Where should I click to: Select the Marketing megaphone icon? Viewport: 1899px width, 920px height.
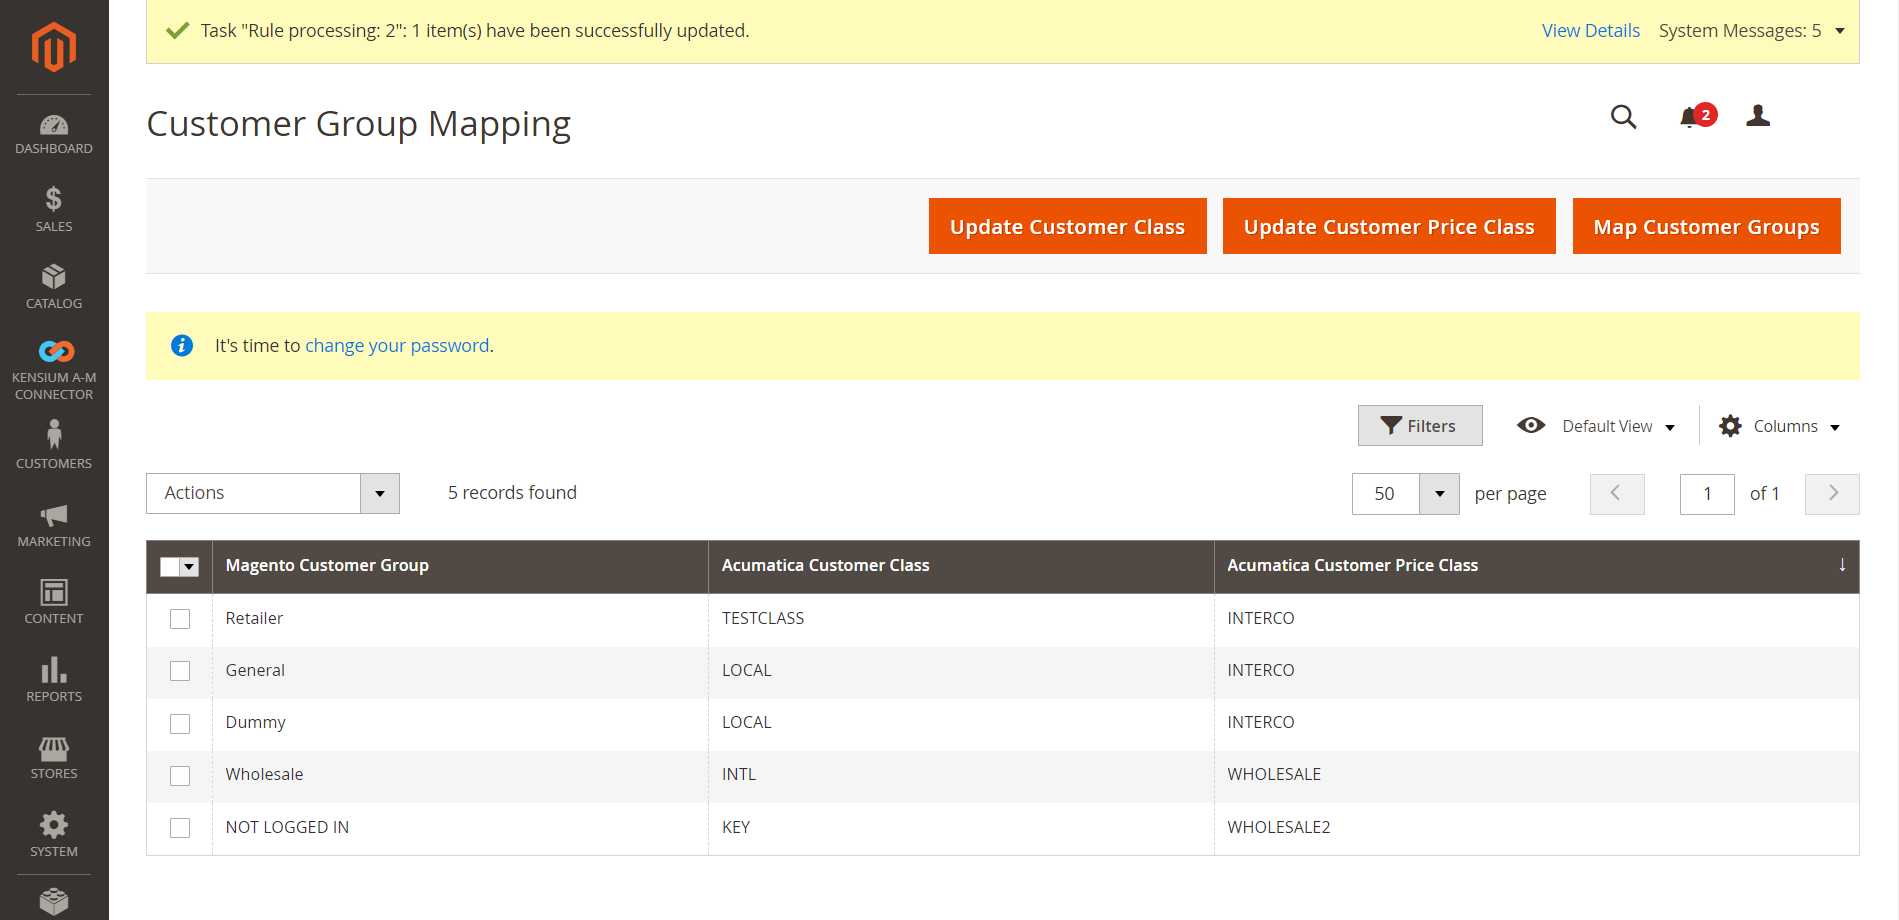(54, 518)
